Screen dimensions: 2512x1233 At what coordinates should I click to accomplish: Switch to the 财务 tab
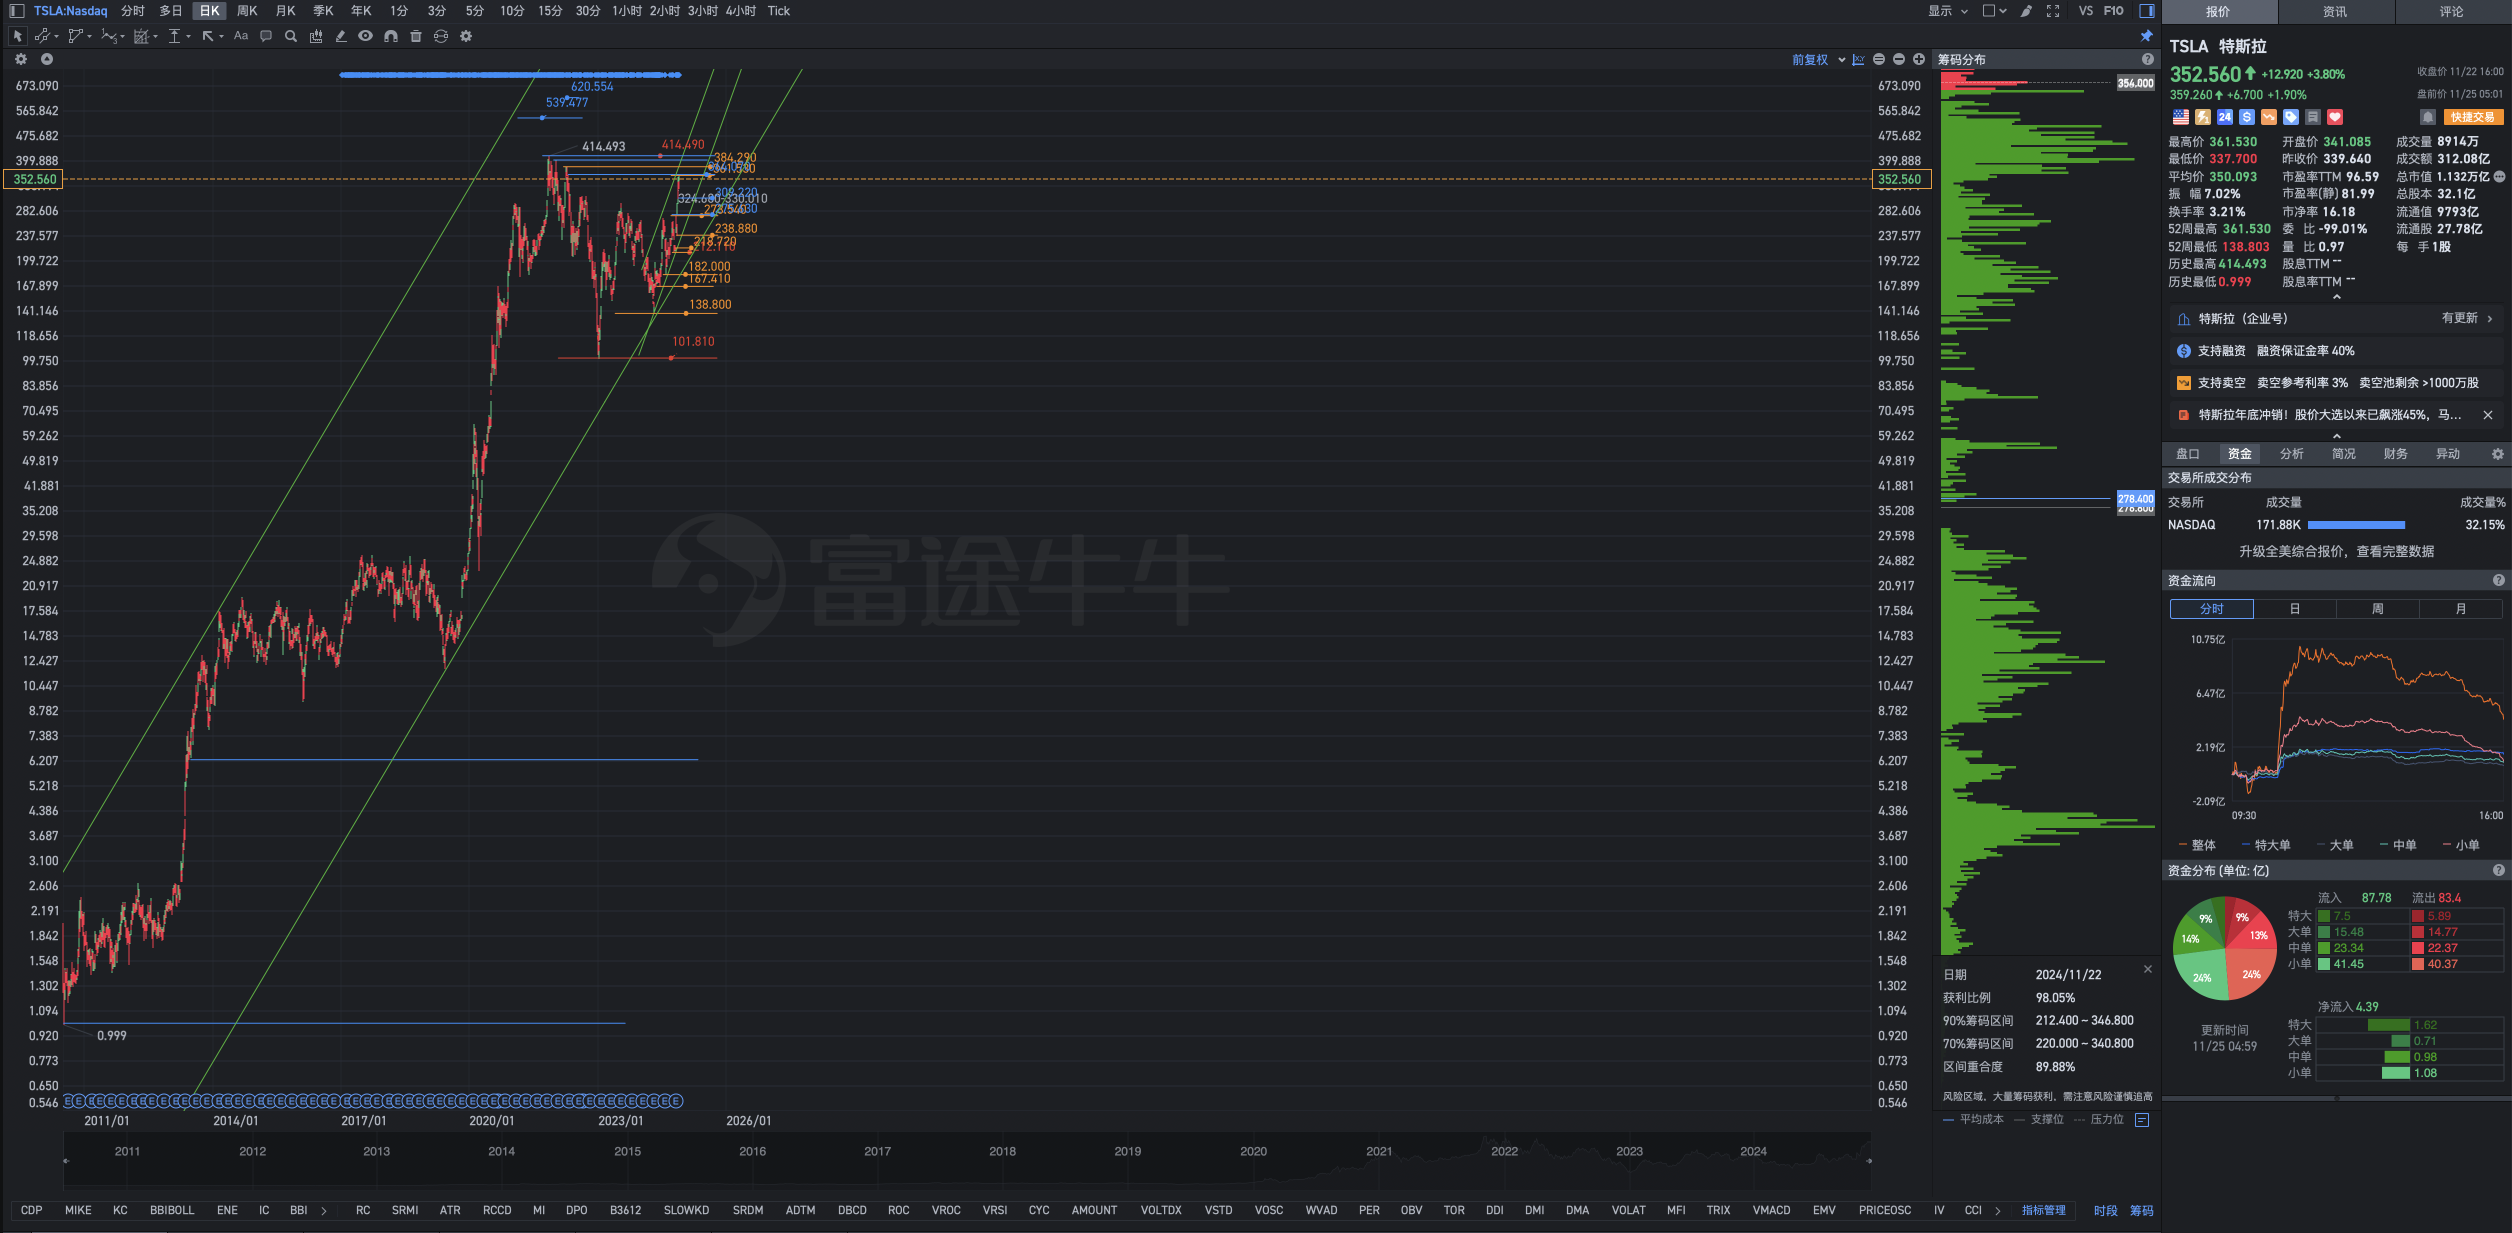point(2396,454)
